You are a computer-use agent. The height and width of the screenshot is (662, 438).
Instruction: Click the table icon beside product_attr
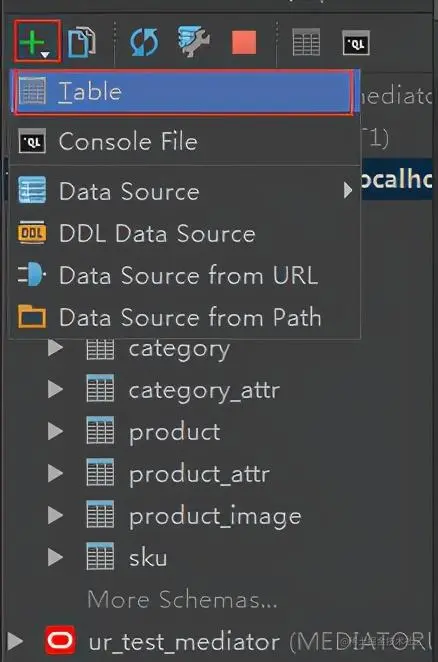(x=100, y=472)
